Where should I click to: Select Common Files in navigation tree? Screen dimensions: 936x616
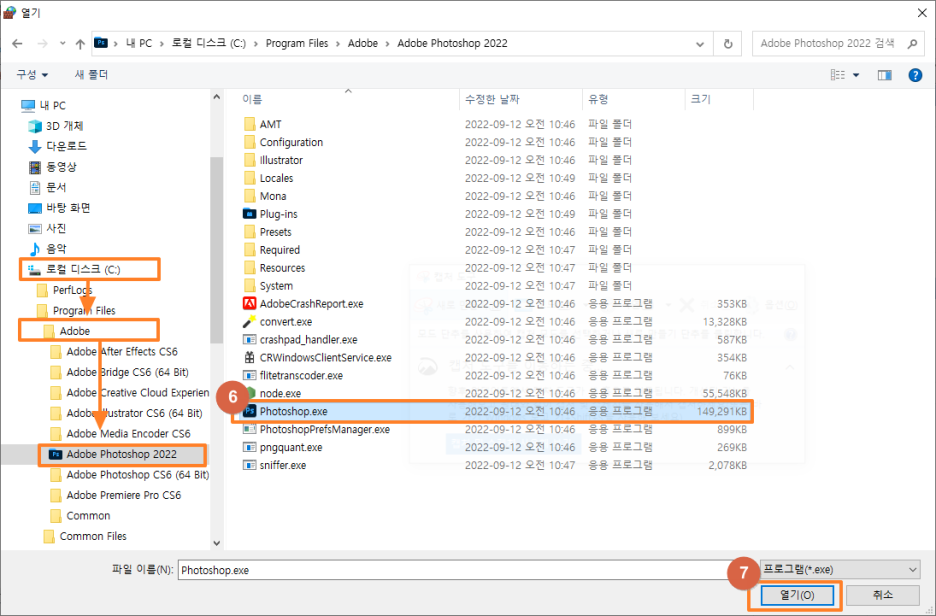pyautogui.click(x=85, y=537)
